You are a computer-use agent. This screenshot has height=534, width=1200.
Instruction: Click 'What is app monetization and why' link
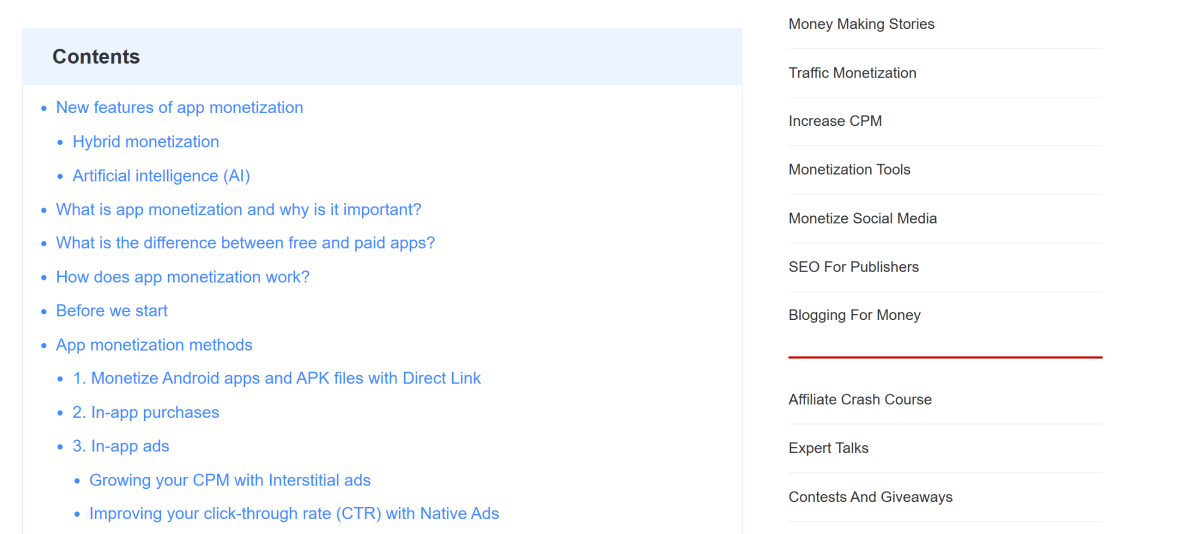238,210
